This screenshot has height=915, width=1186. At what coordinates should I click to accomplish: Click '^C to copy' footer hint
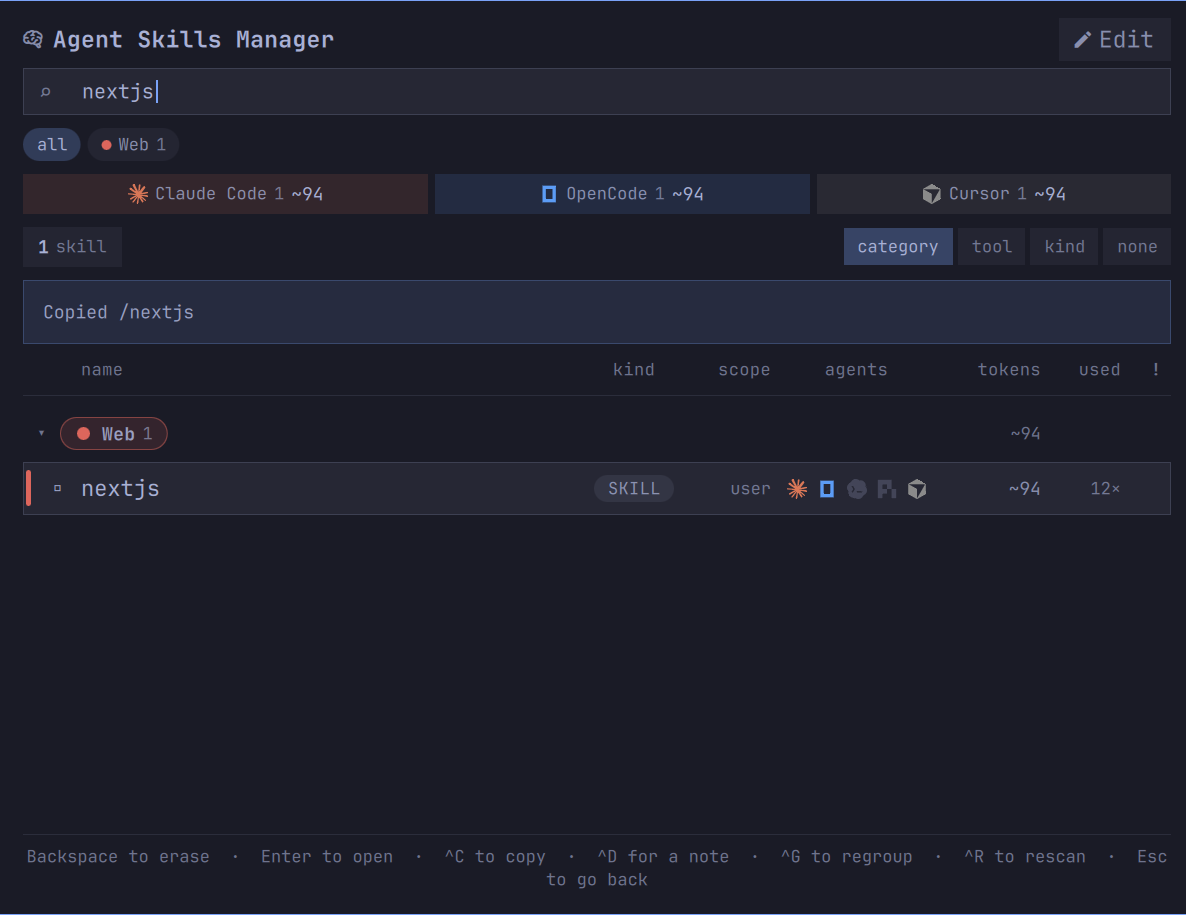pyautogui.click(x=495, y=857)
